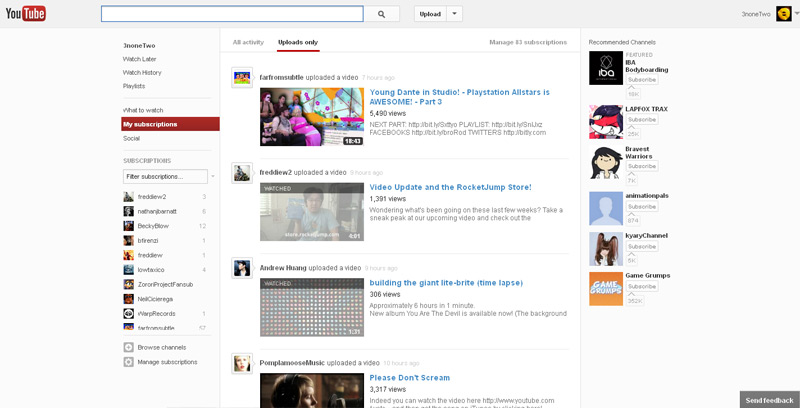Subscribe to Bravest Warriors
This screenshot has width=800, height=408.
(642, 167)
